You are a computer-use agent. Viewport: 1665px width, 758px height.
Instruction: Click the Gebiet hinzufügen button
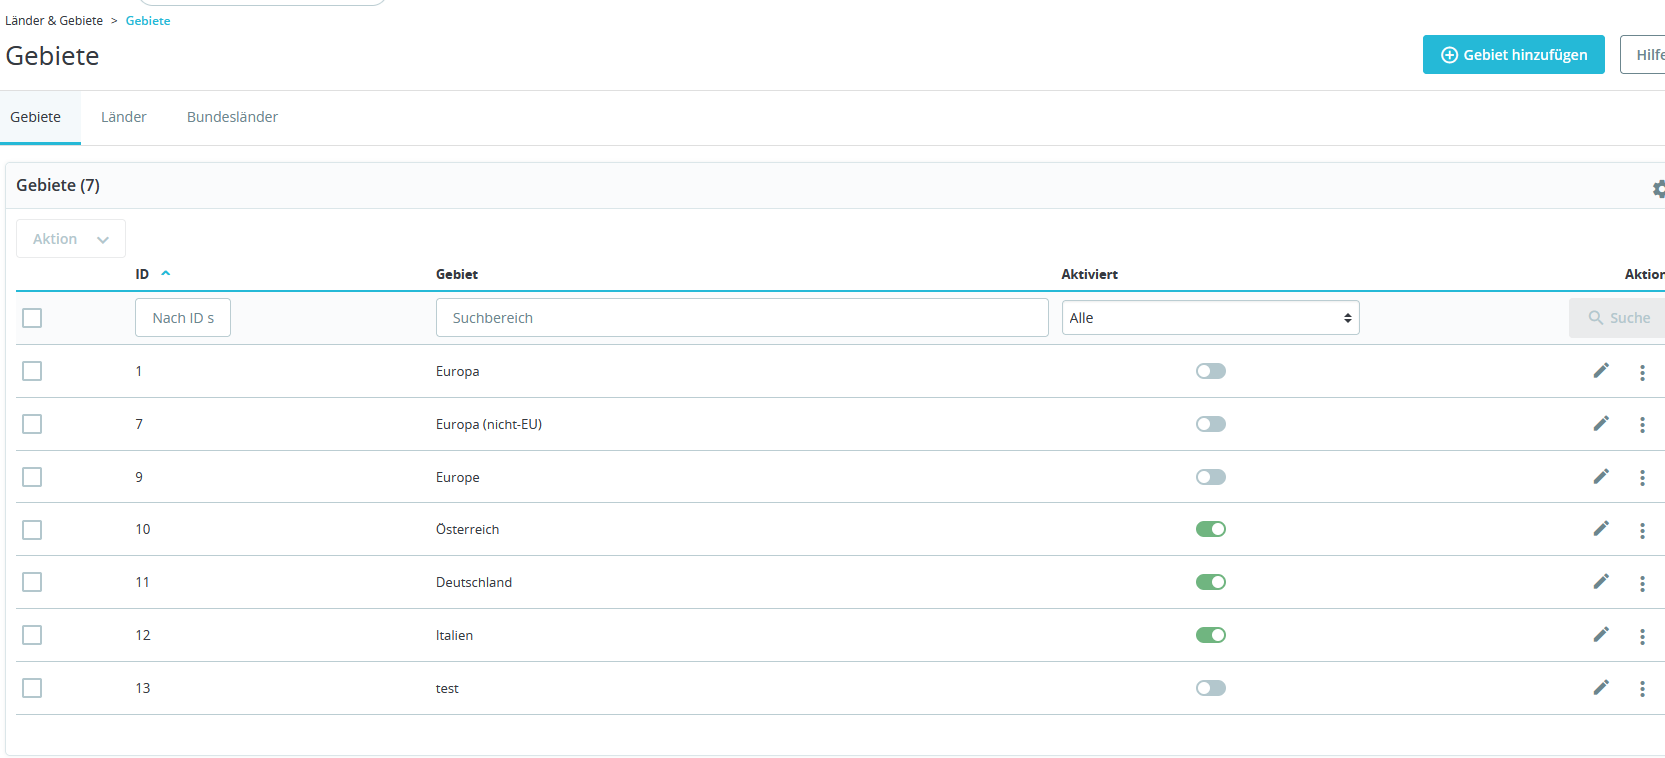1514,55
